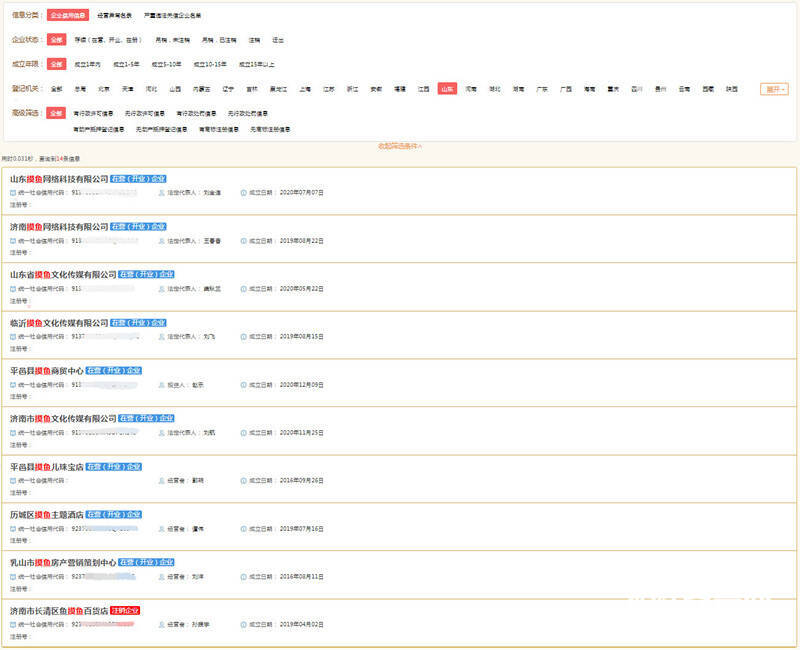Open 山东省摸鱼文化传媒有限公司 company link
This screenshot has width=800, height=650.
(63, 274)
